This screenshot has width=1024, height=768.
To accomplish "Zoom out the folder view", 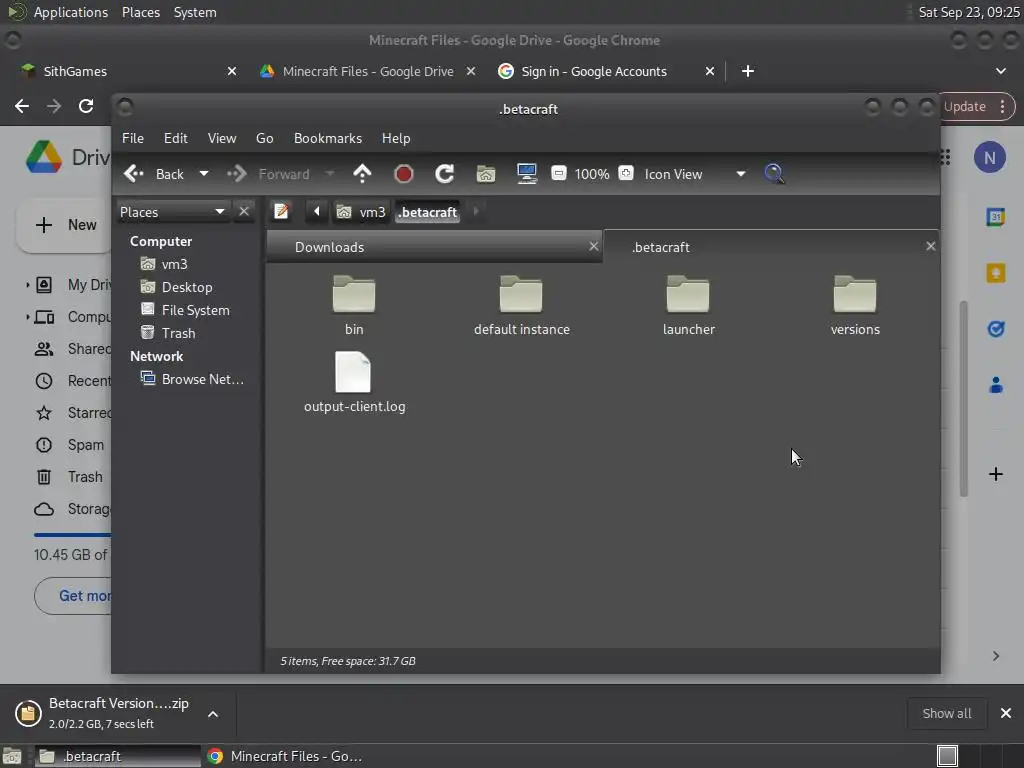I will [x=558, y=173].
